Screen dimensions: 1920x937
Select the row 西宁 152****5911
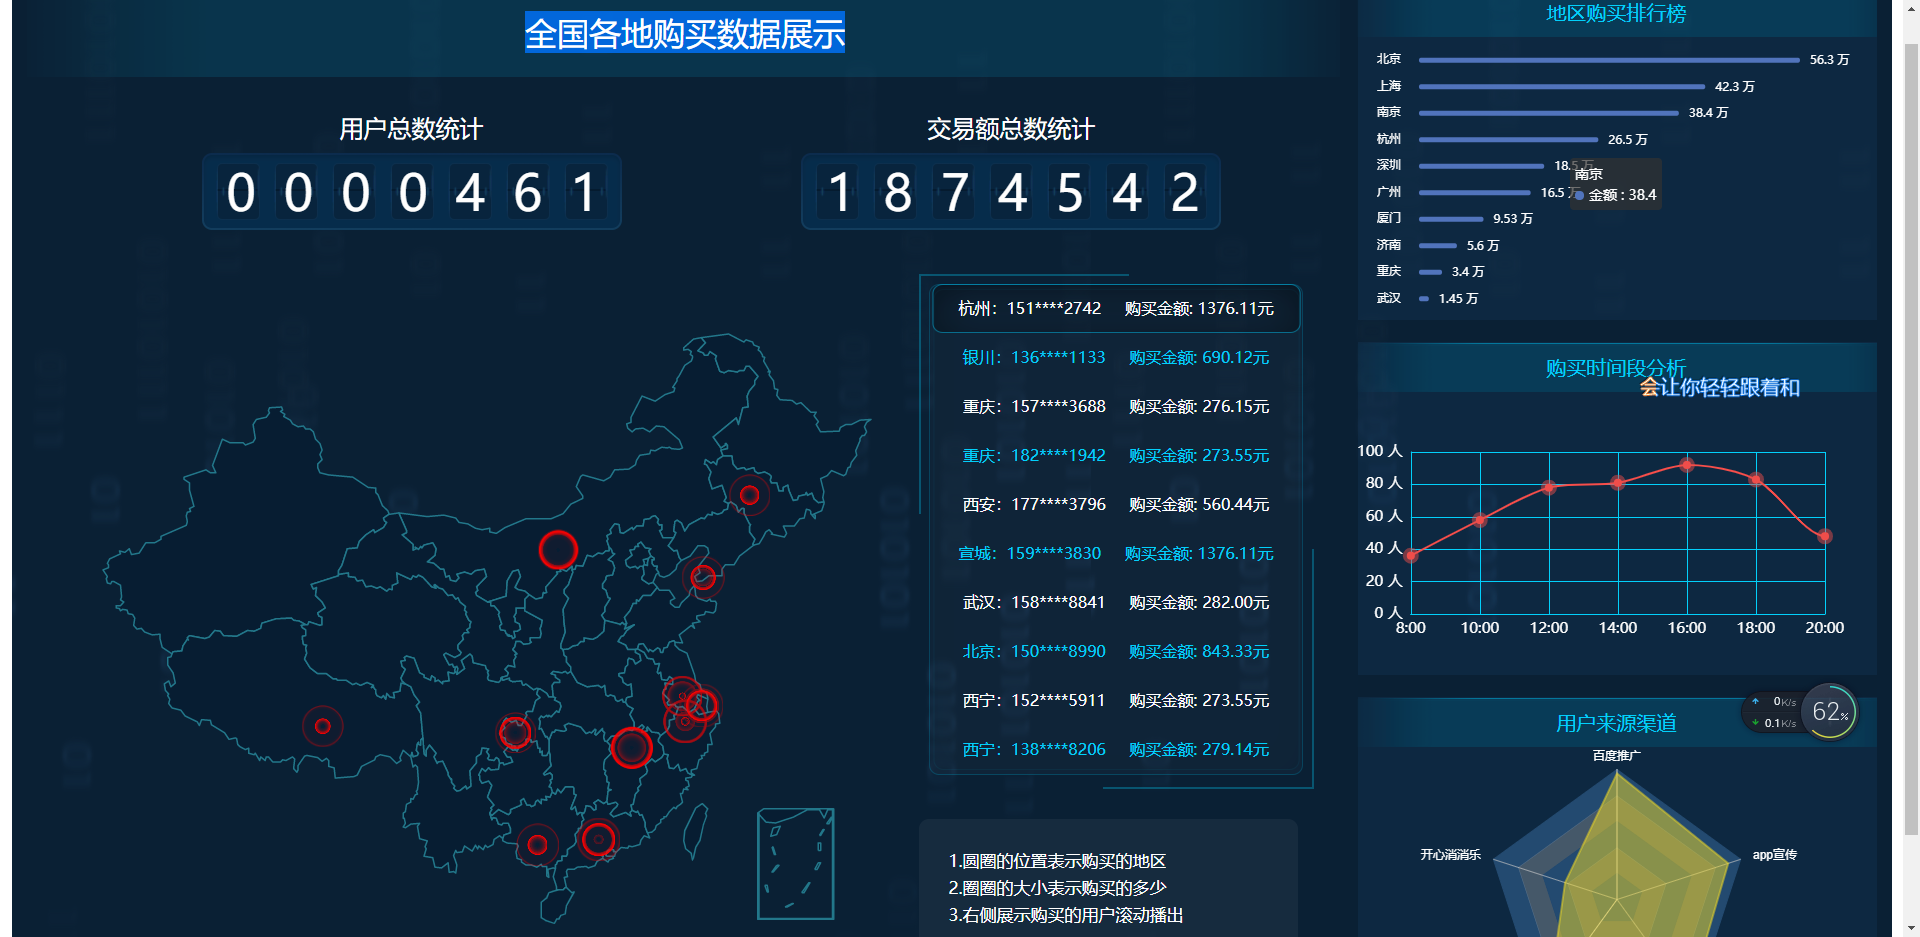click(1116, 700)
